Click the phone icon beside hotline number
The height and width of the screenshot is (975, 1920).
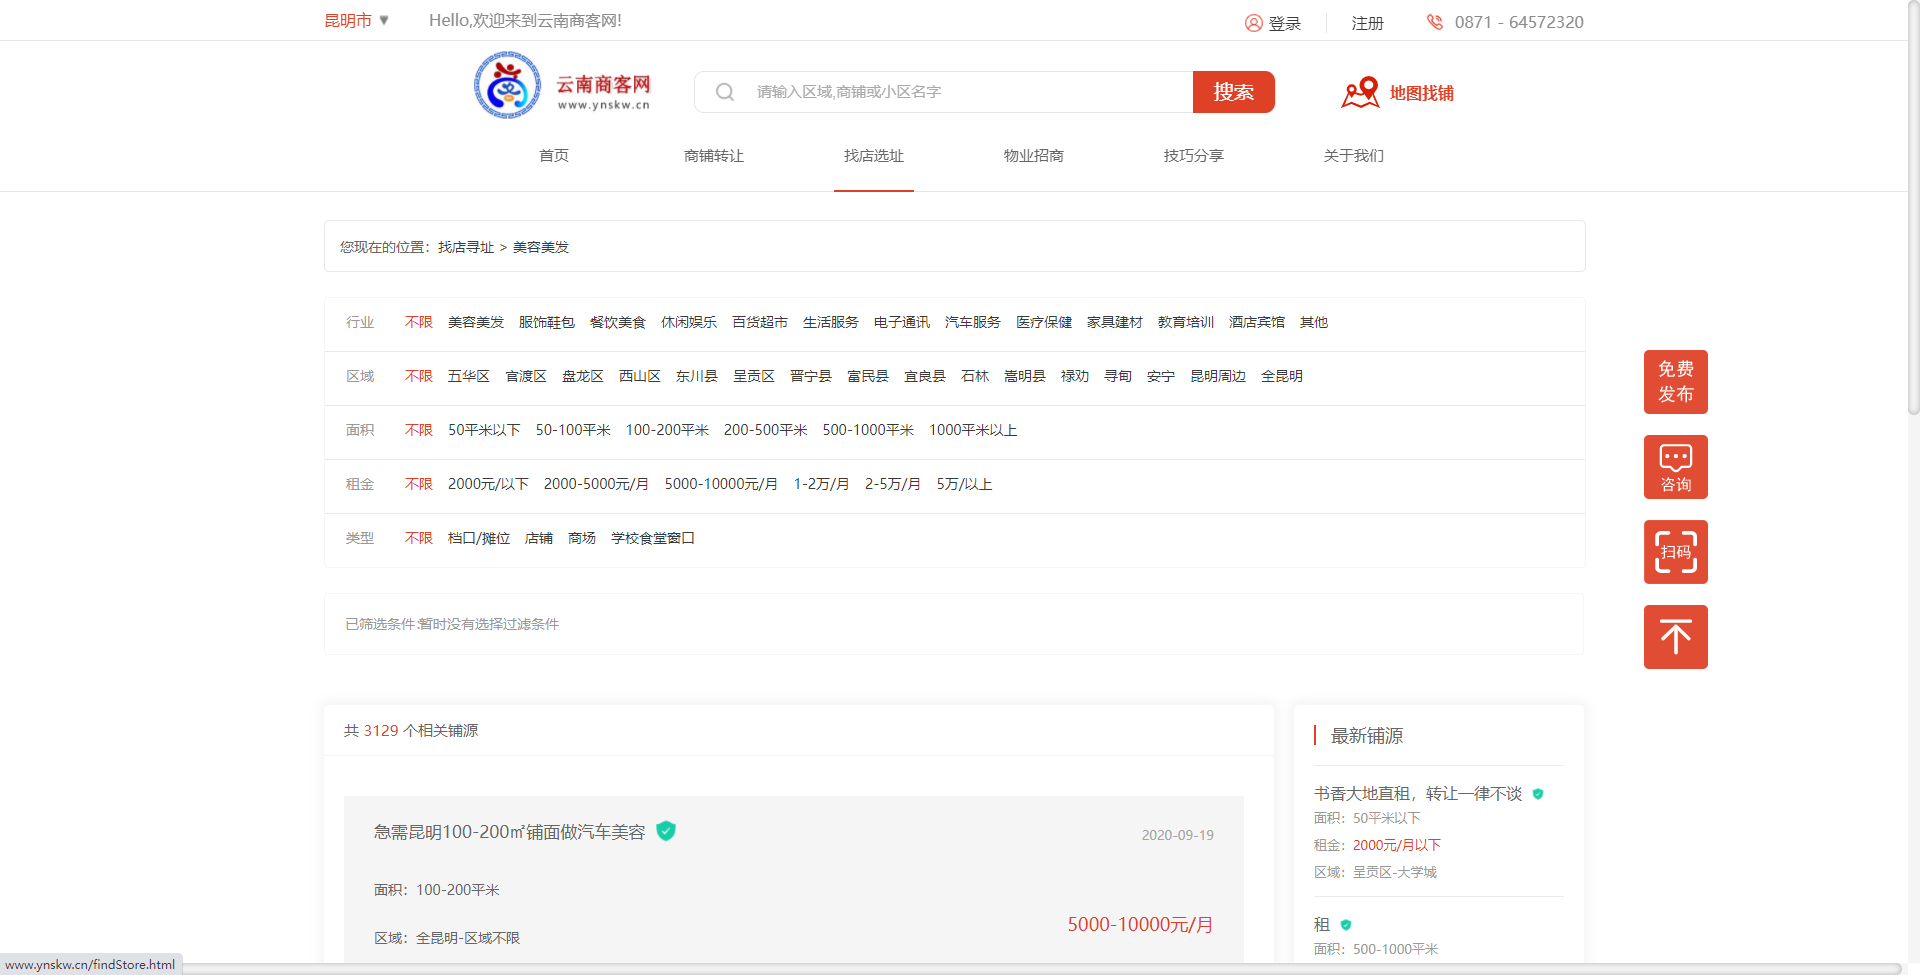(x=1434, y=22)
